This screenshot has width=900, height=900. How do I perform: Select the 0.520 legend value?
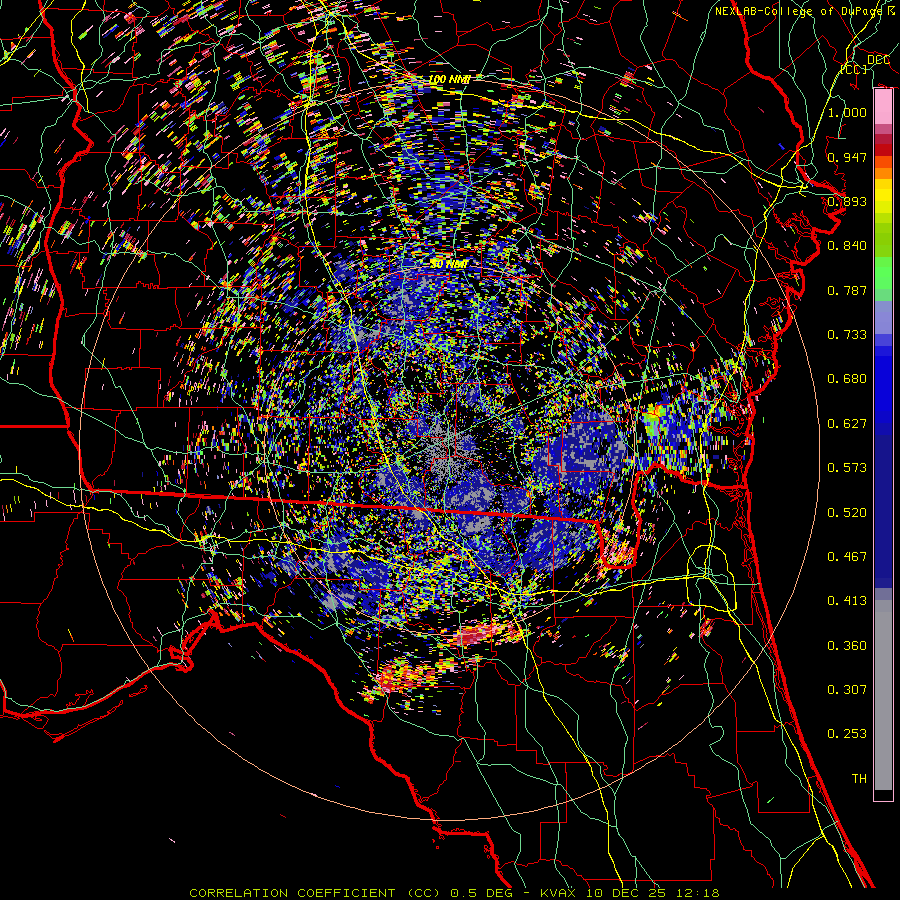coord(847,513)
